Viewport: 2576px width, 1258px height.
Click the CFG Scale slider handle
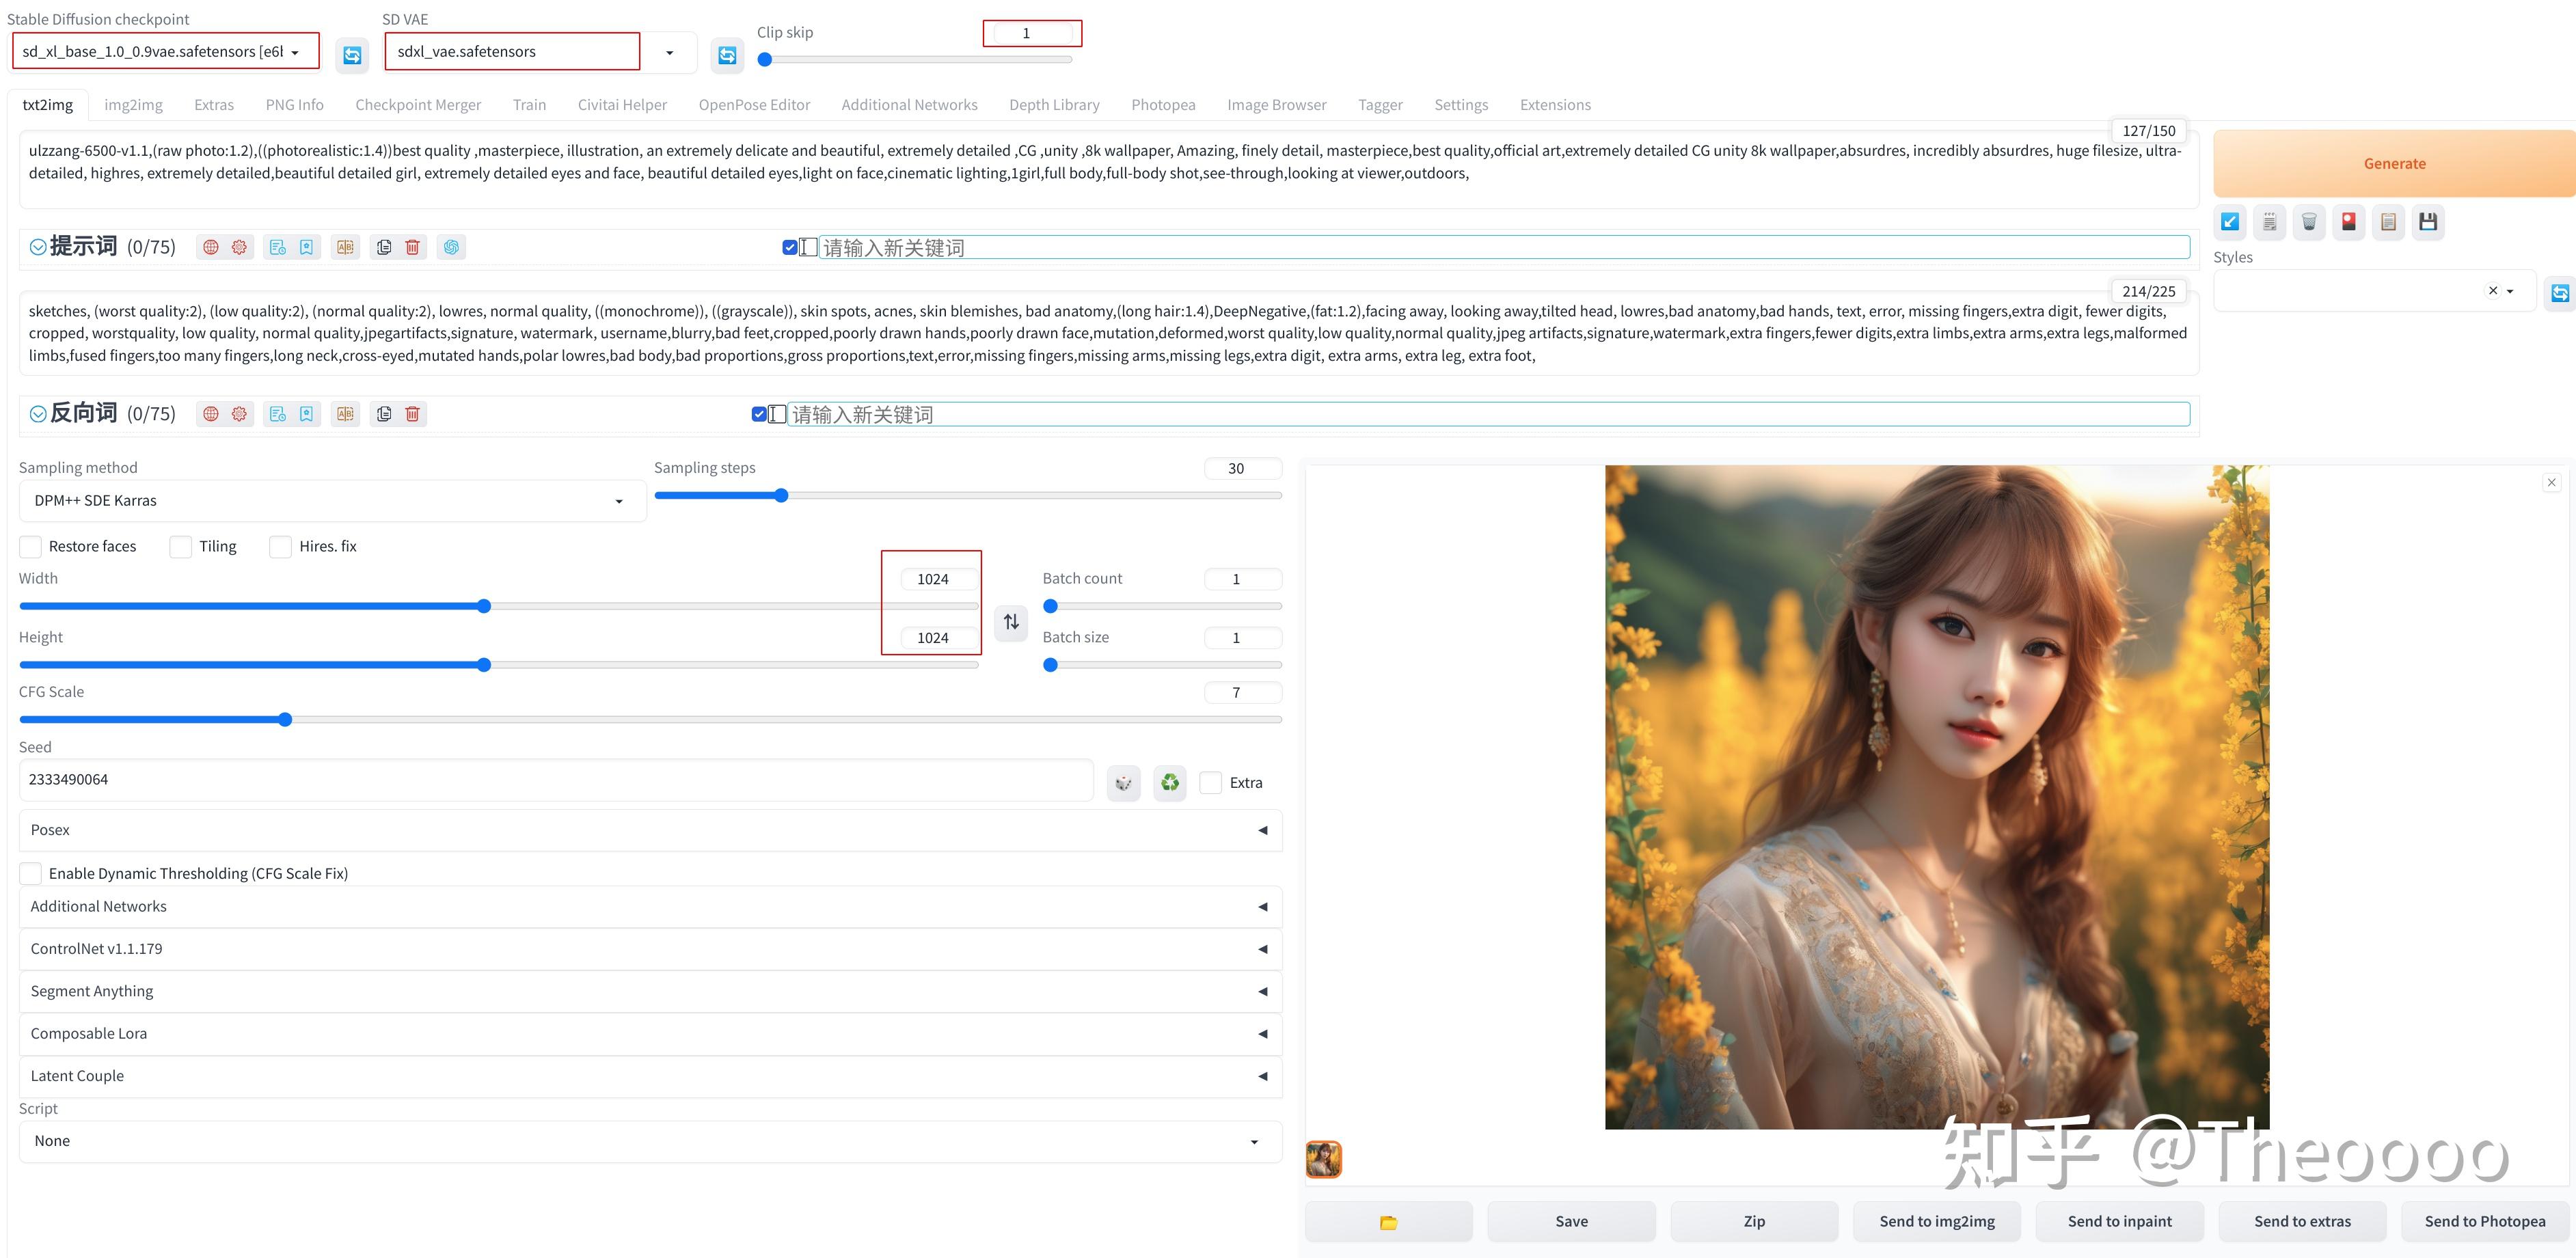click(285, 719)
